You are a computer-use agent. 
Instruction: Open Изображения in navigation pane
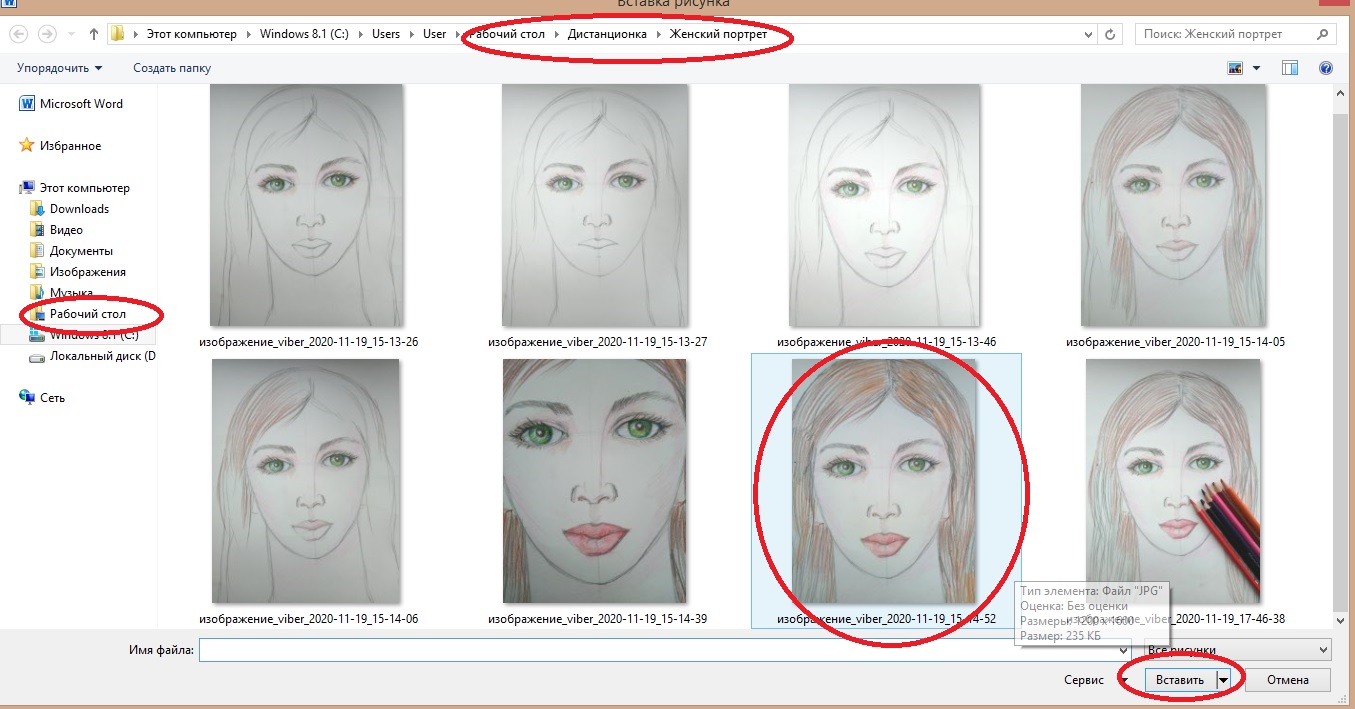coord(88,272)
